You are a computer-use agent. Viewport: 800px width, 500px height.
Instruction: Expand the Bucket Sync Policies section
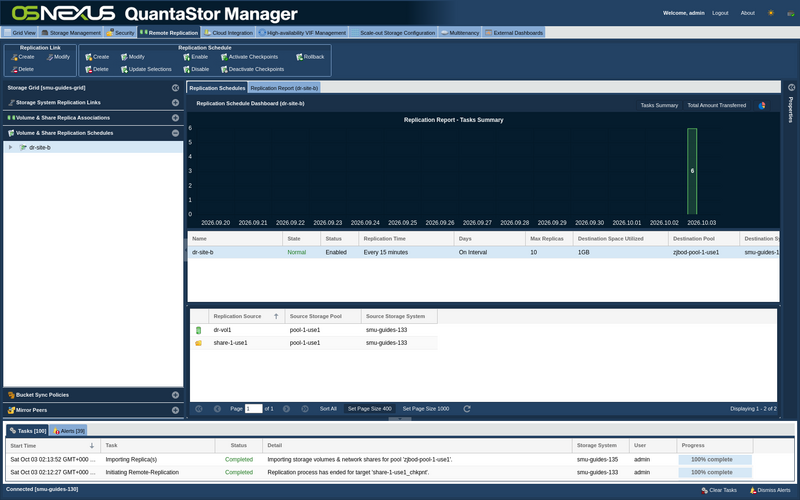[x=176, y=395]
